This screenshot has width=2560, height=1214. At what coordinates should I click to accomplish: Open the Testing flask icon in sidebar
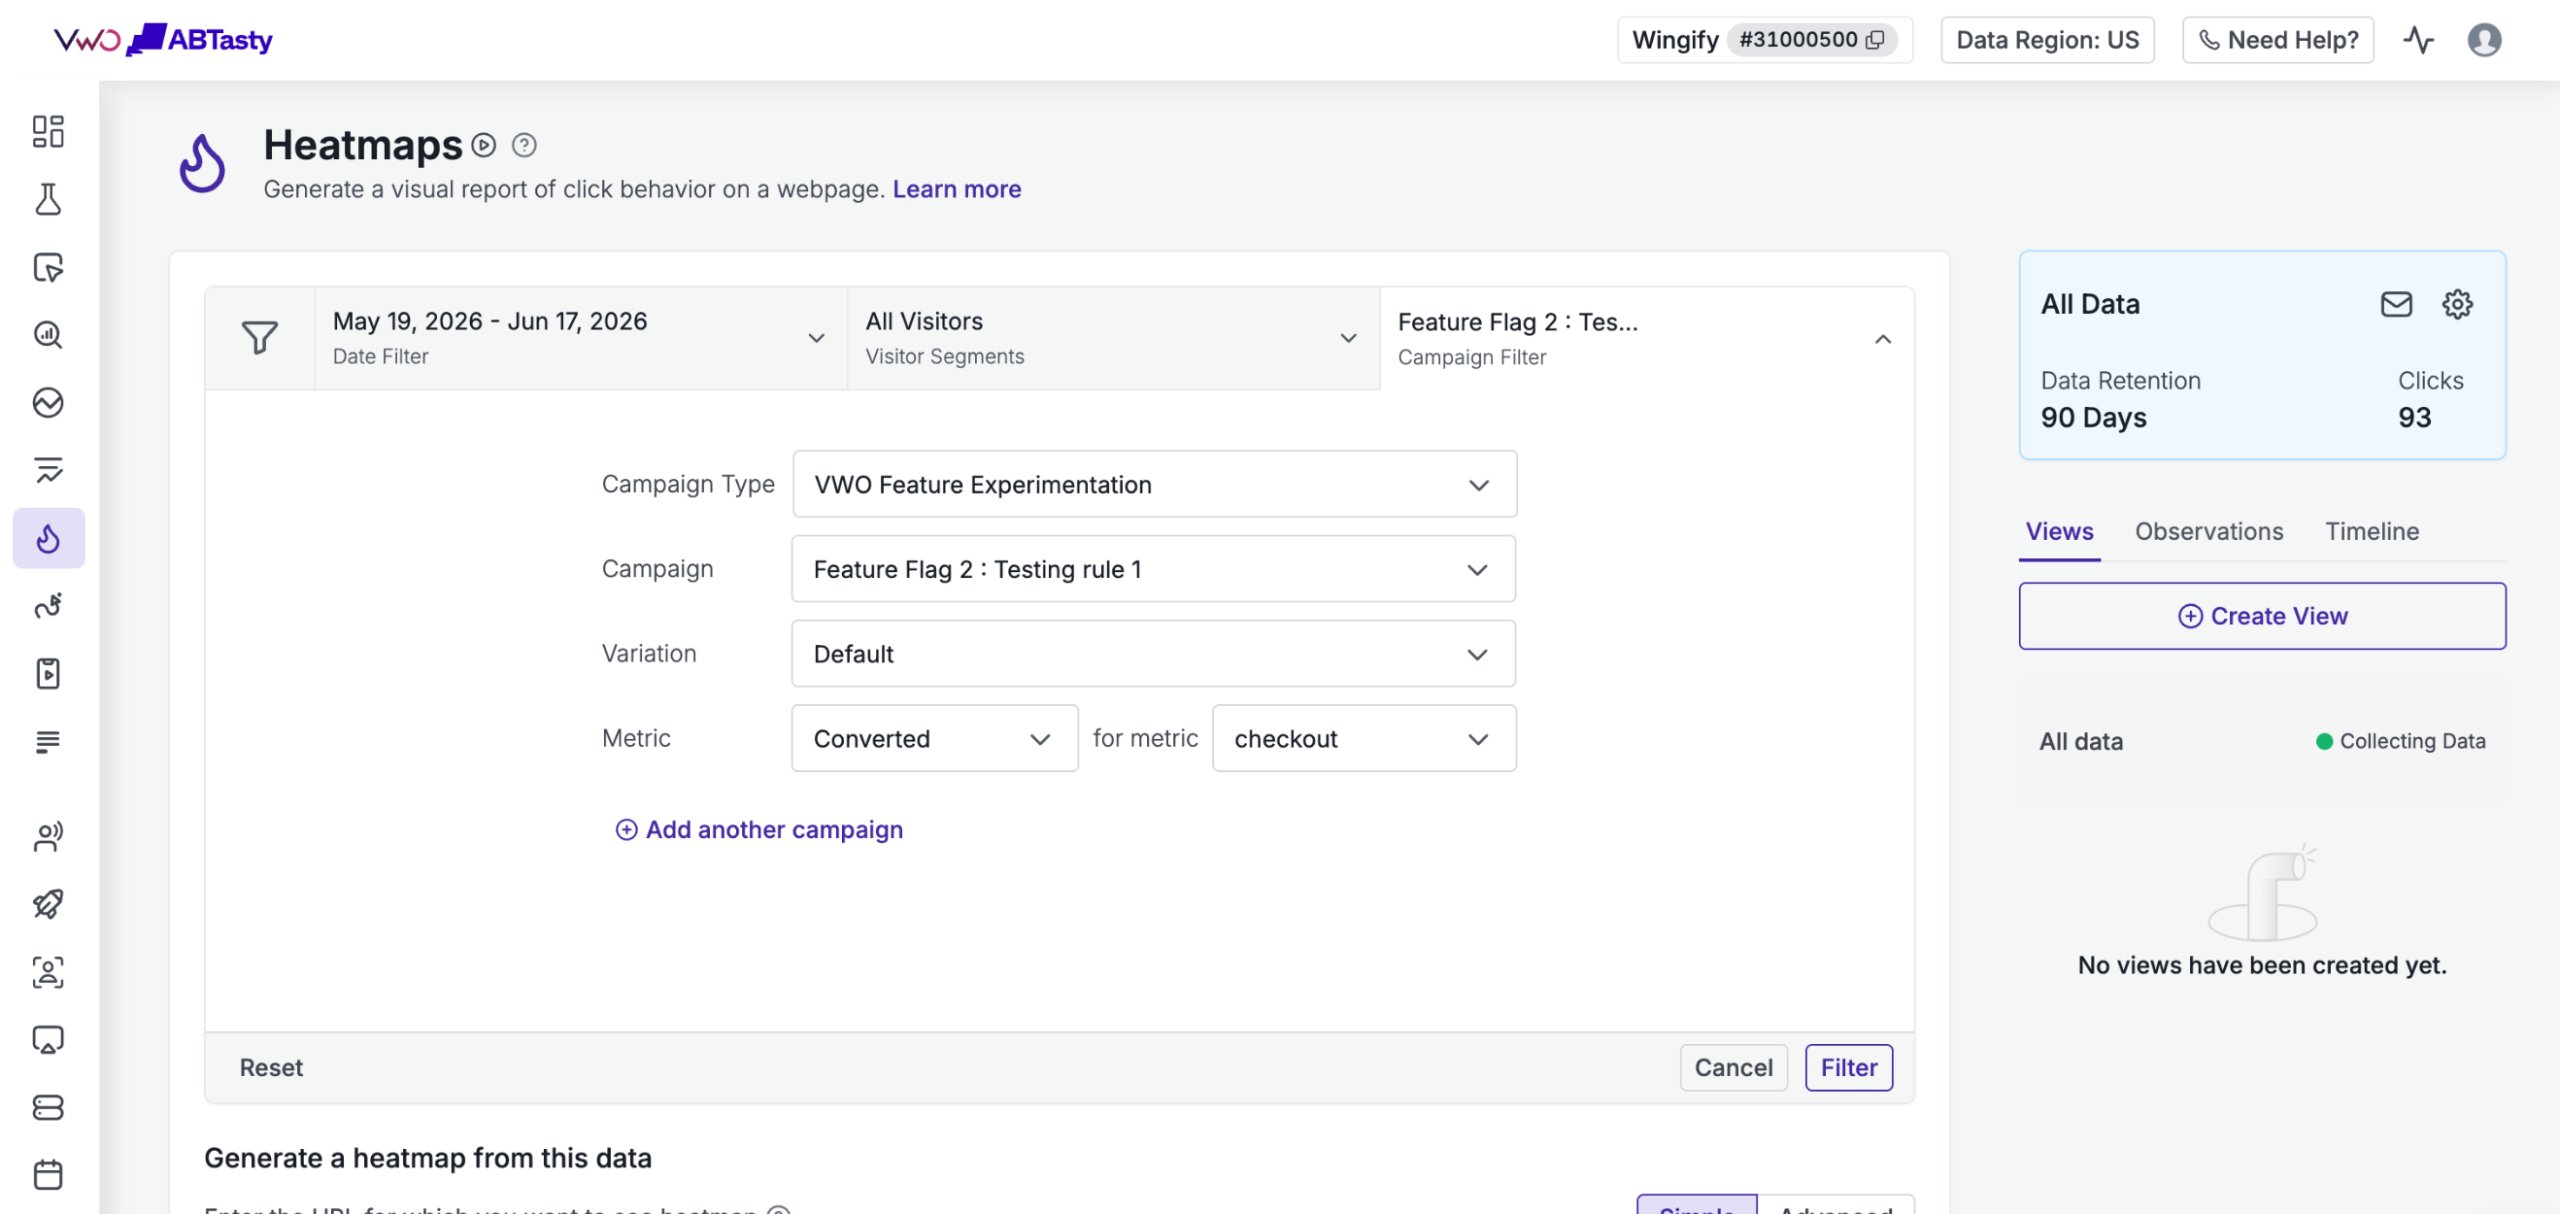click(x=48, y=200)
